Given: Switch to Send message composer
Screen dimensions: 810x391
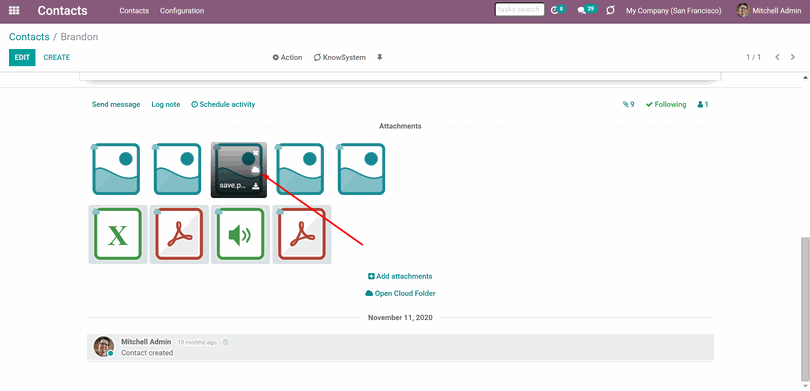Looking at the screenshot, I should pos(116,104).
